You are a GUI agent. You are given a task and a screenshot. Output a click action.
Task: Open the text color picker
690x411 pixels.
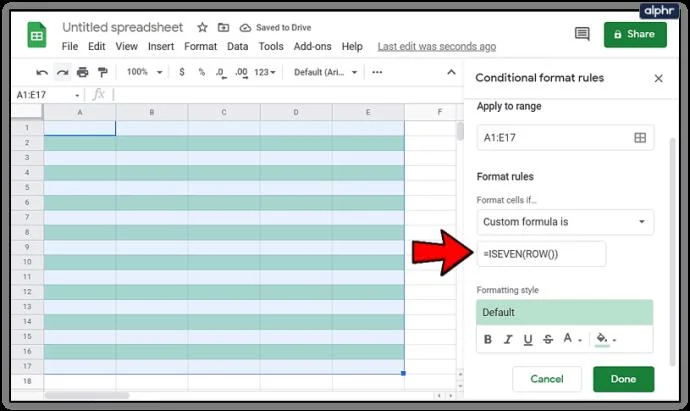pos(572,339)
